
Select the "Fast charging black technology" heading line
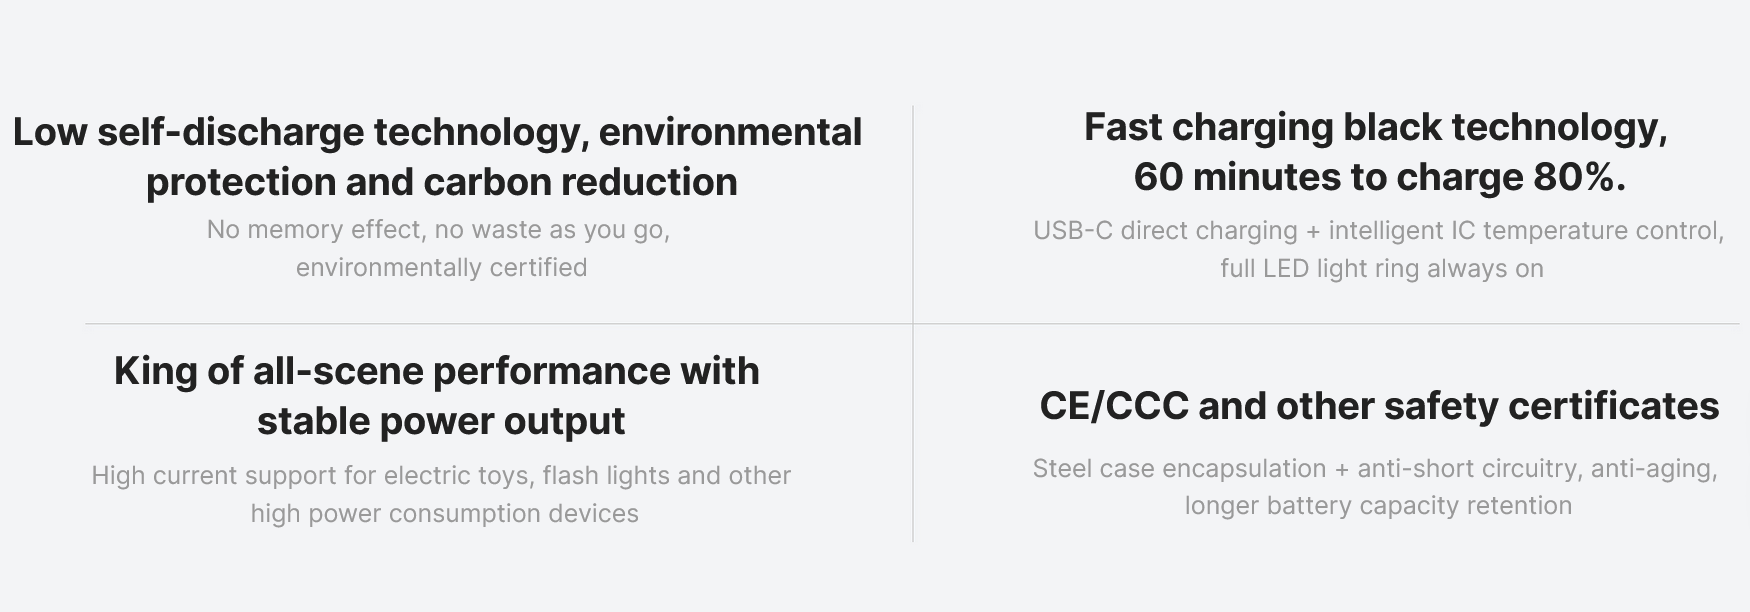1376,128
